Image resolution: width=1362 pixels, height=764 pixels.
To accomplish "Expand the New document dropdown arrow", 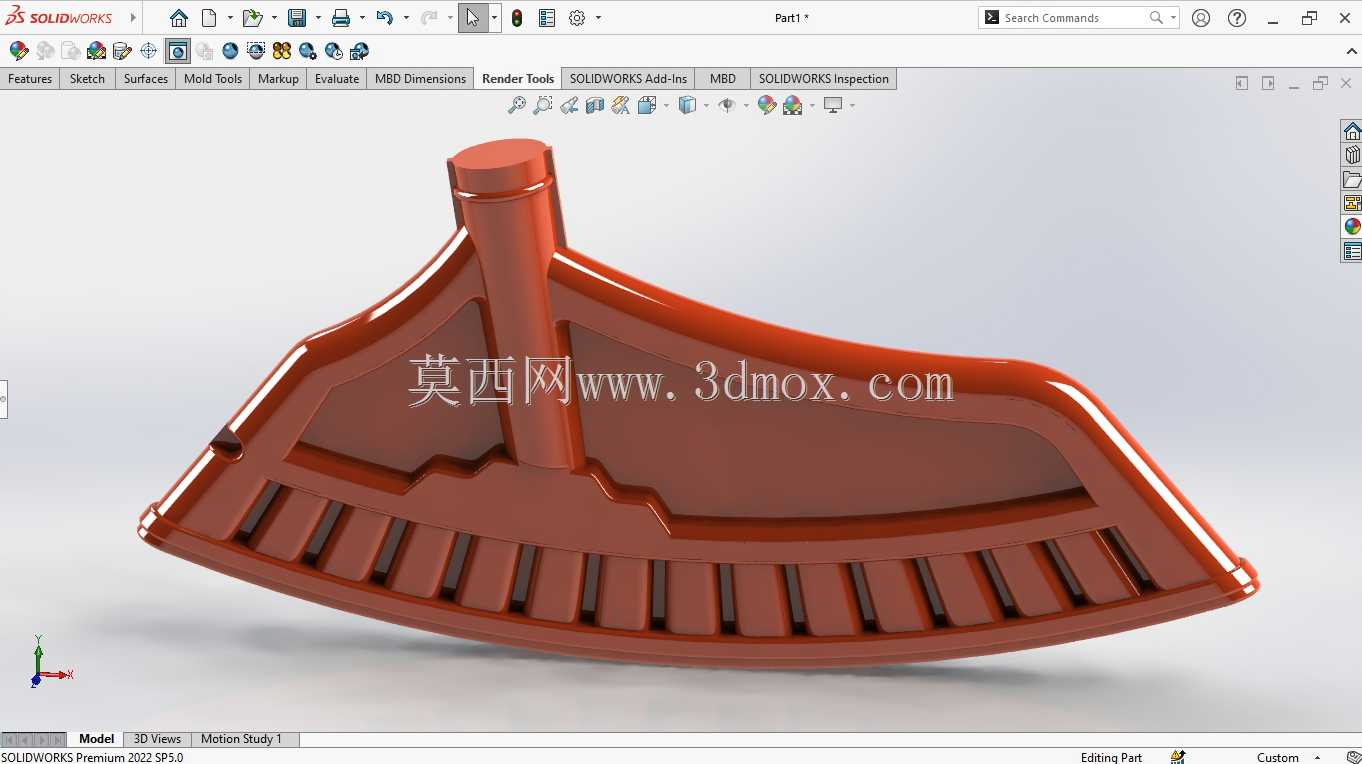I will (230, 18).
